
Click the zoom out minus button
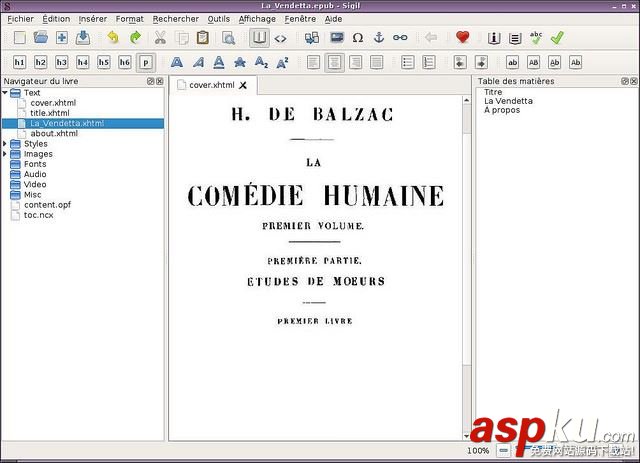pyautogui.click(x=504, y=450)
